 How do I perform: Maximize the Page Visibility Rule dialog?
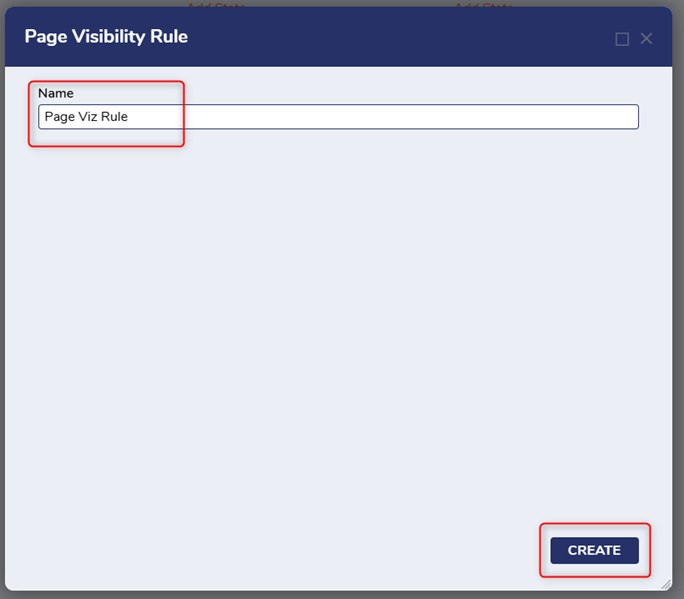coord(622,39)
